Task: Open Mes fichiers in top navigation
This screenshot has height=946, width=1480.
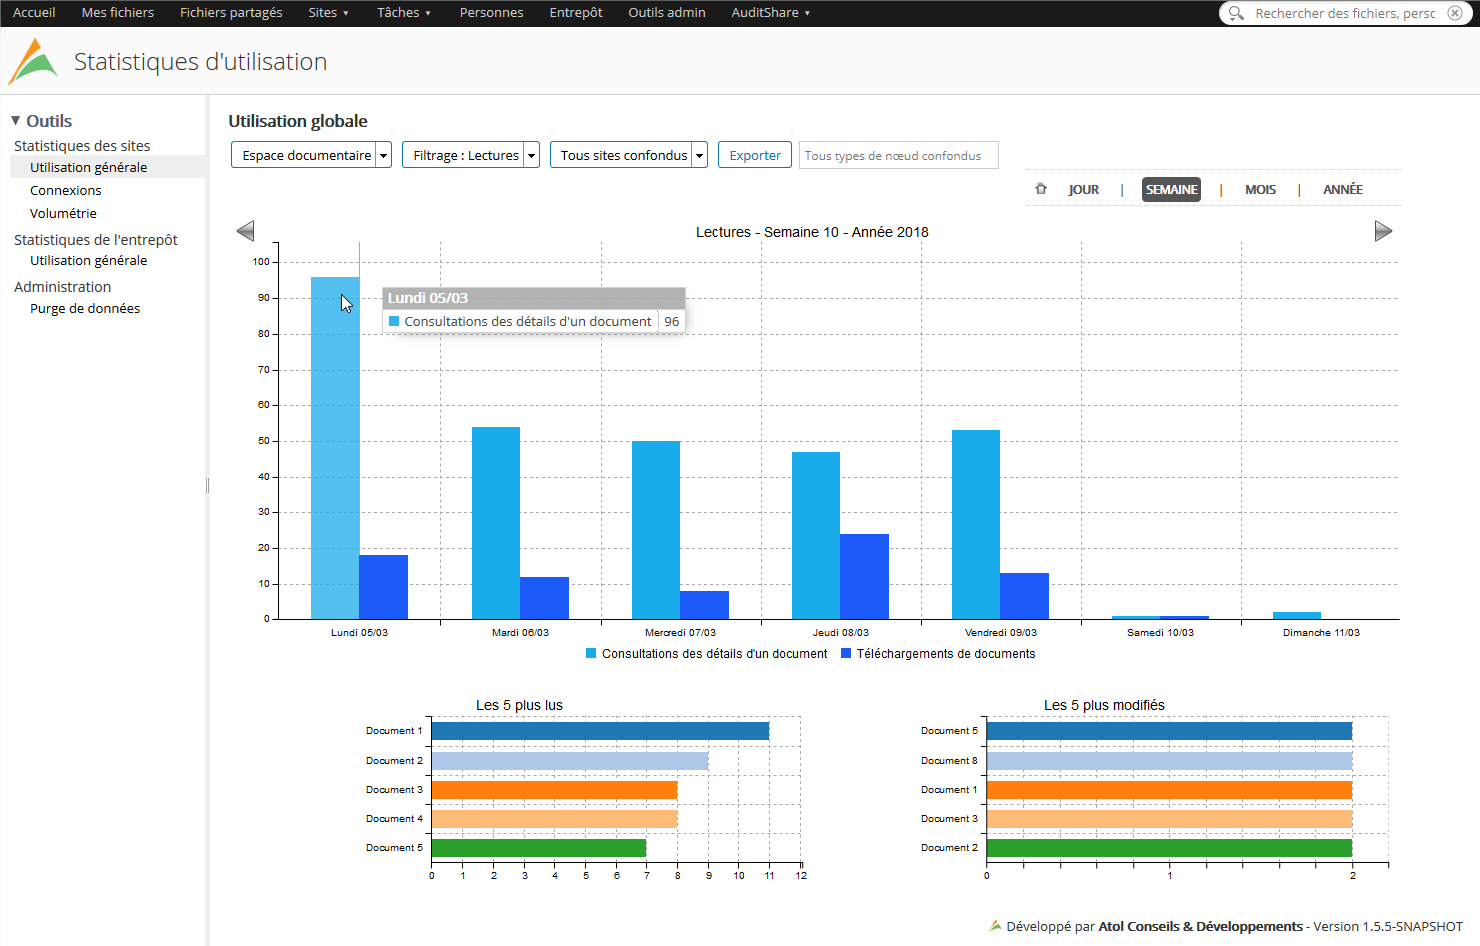Action: click(x=118, y=13)
